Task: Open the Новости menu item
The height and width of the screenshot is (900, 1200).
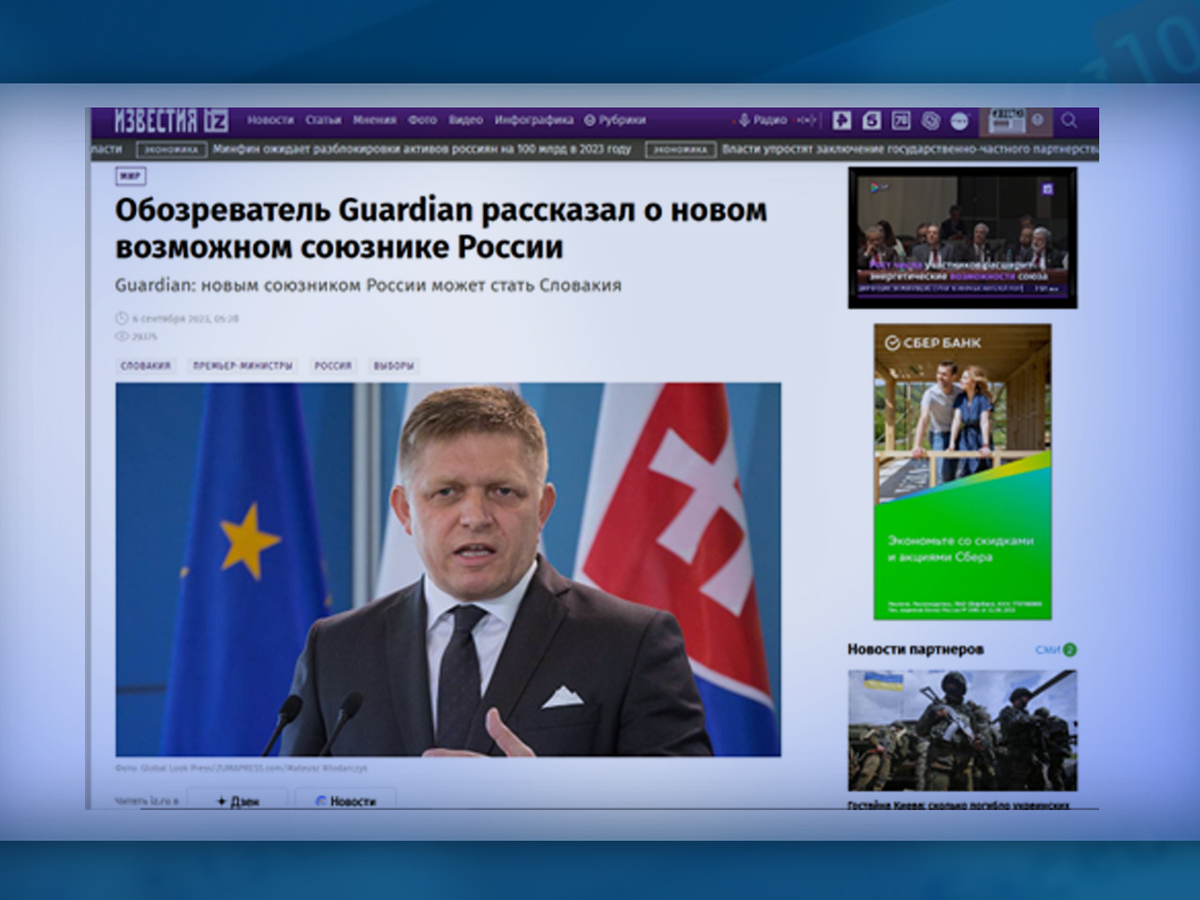Action: tap(270, 120)
